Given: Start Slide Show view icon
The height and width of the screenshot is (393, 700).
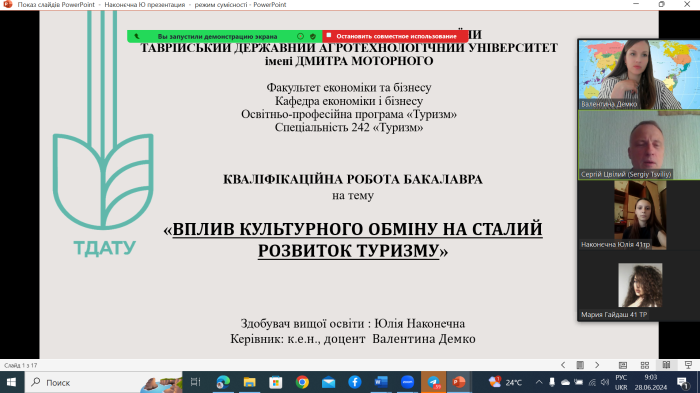Looking at the screenshot, I should (688, 365).
